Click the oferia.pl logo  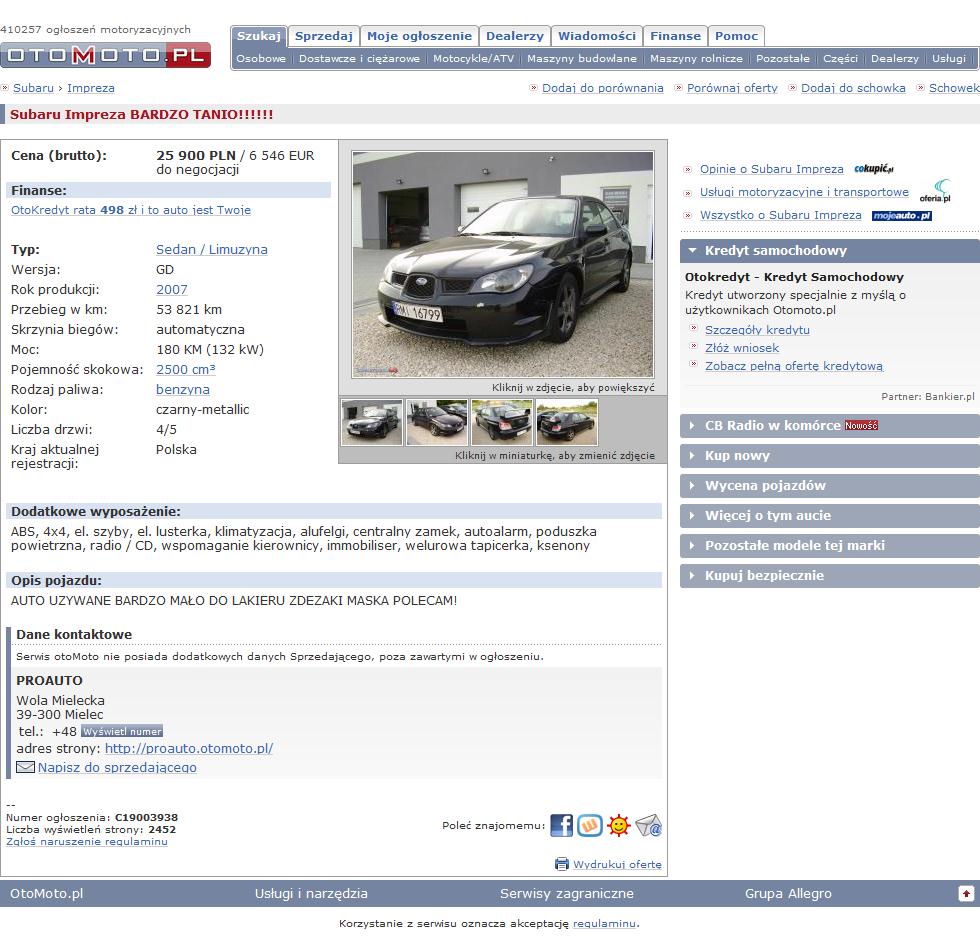(935, 191)
